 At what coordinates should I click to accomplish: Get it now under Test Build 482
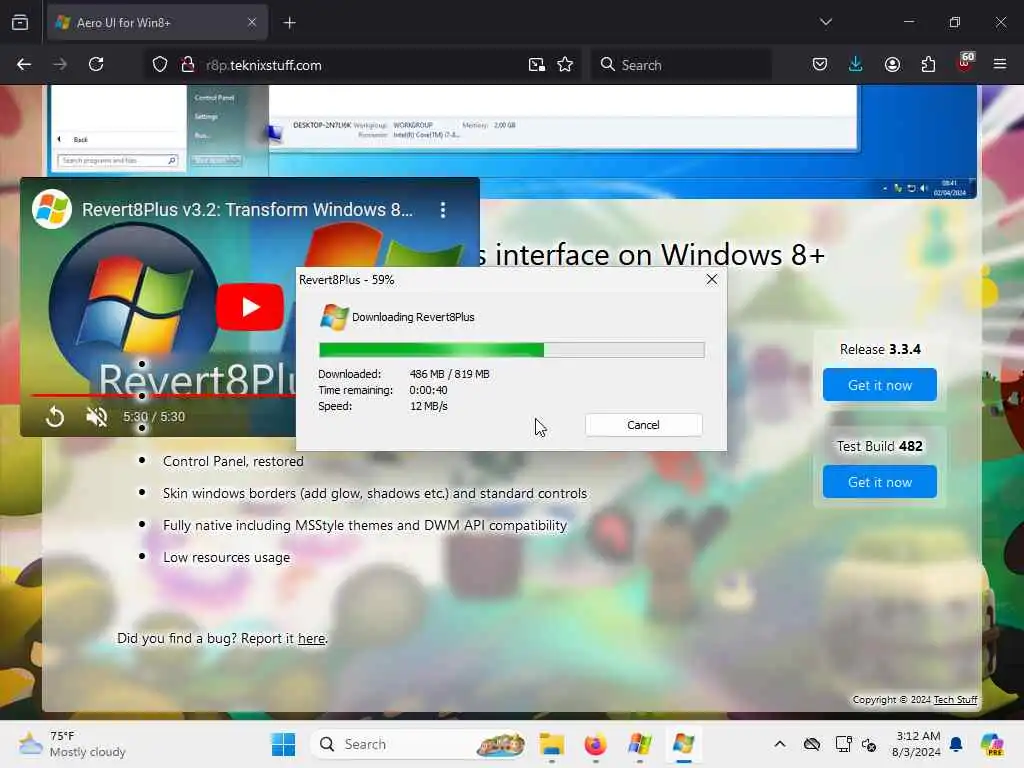880,482
